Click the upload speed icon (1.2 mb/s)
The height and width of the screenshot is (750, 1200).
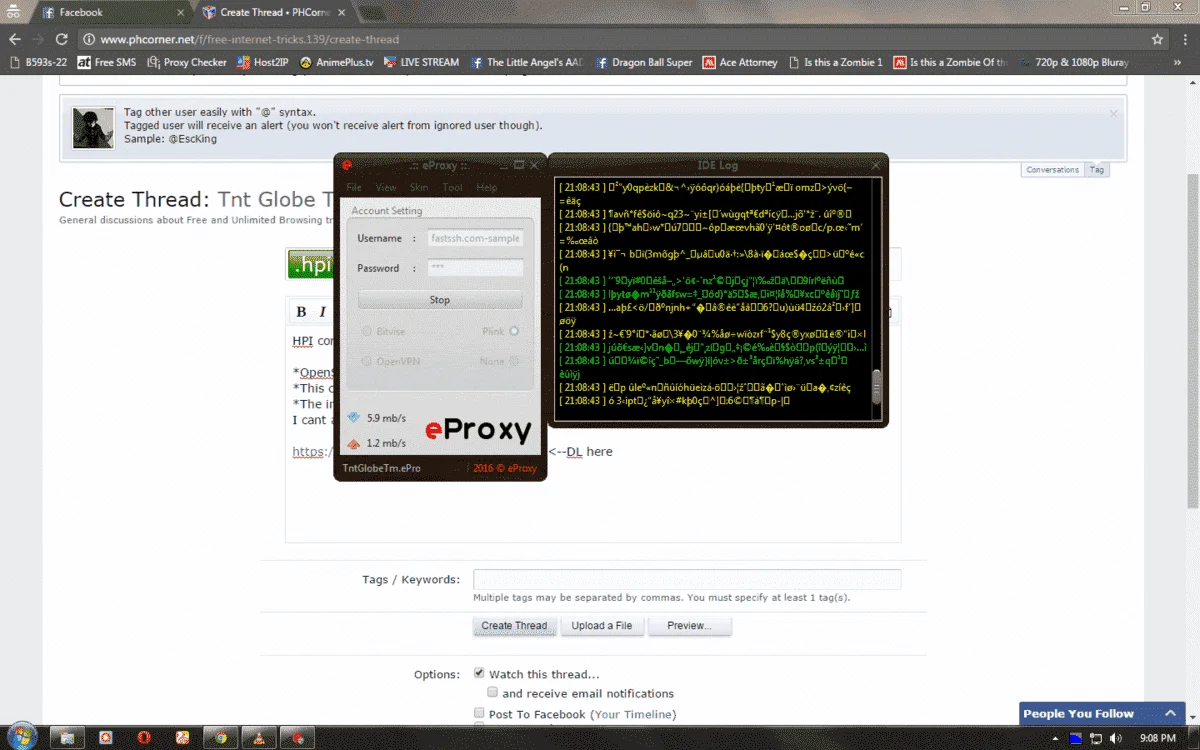coord(353,443)
